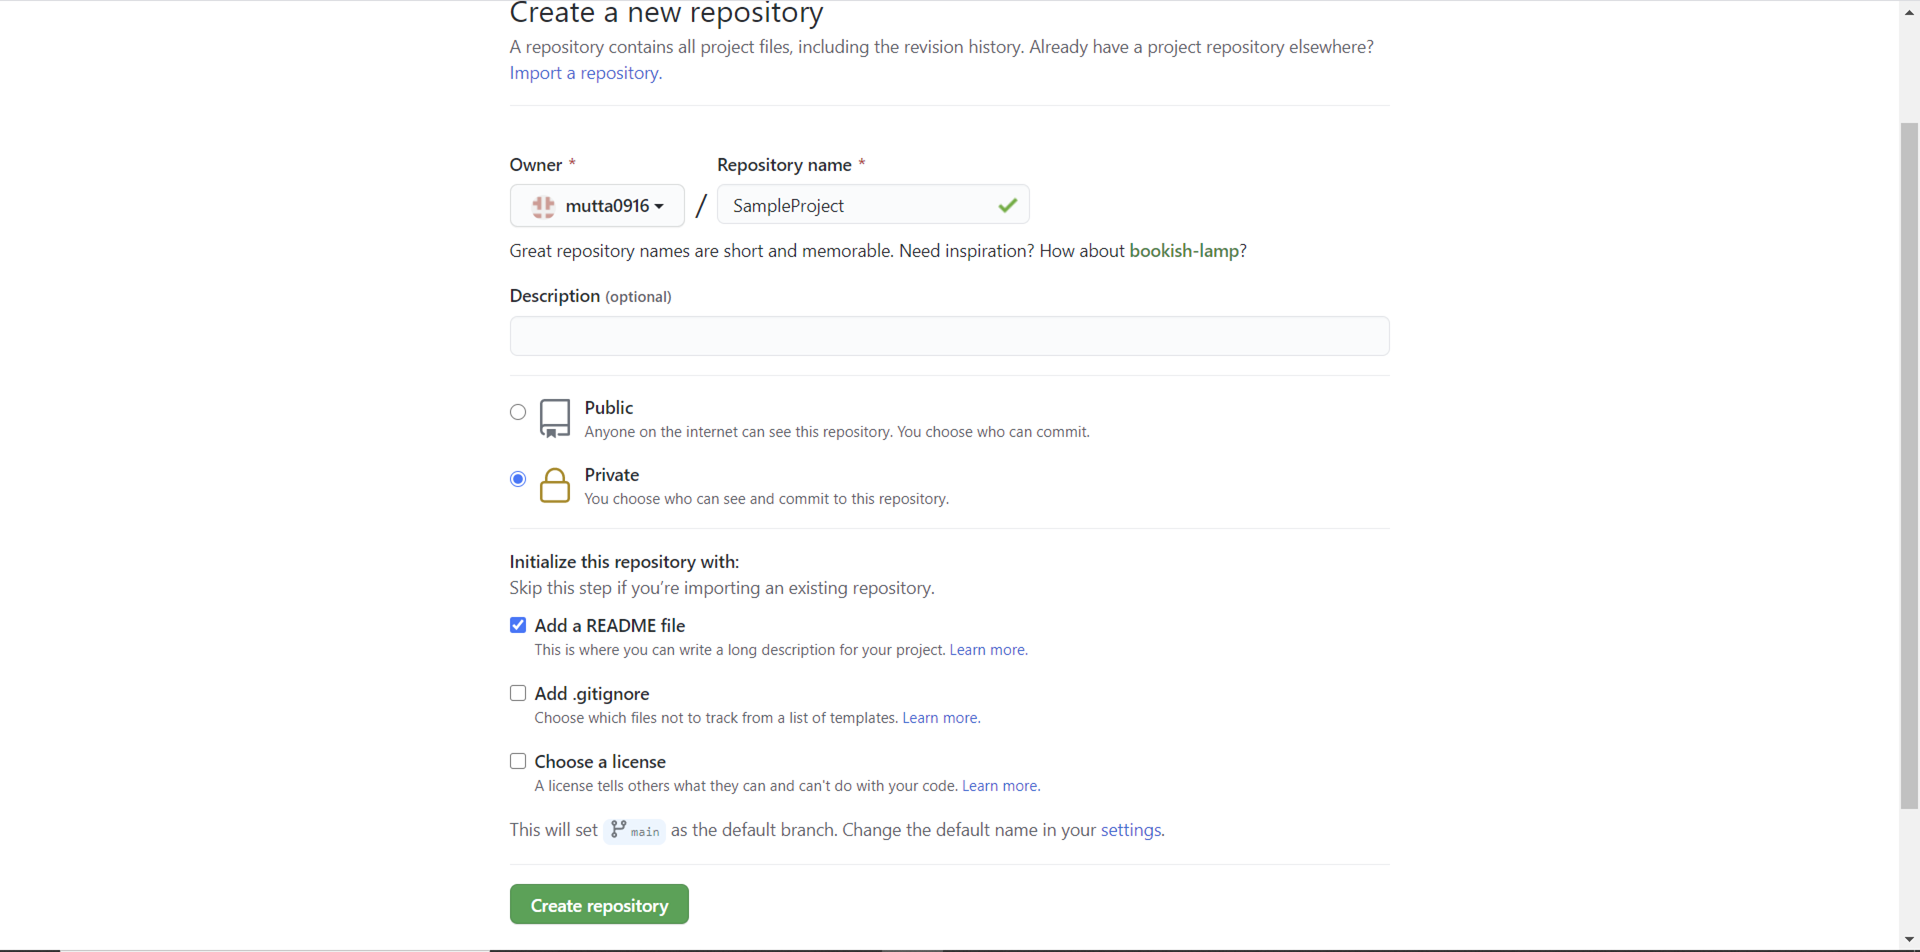Enable the Choose a license checkbox
The height and width of the screenshot is (952, 1920).
[x=518, y=761]
